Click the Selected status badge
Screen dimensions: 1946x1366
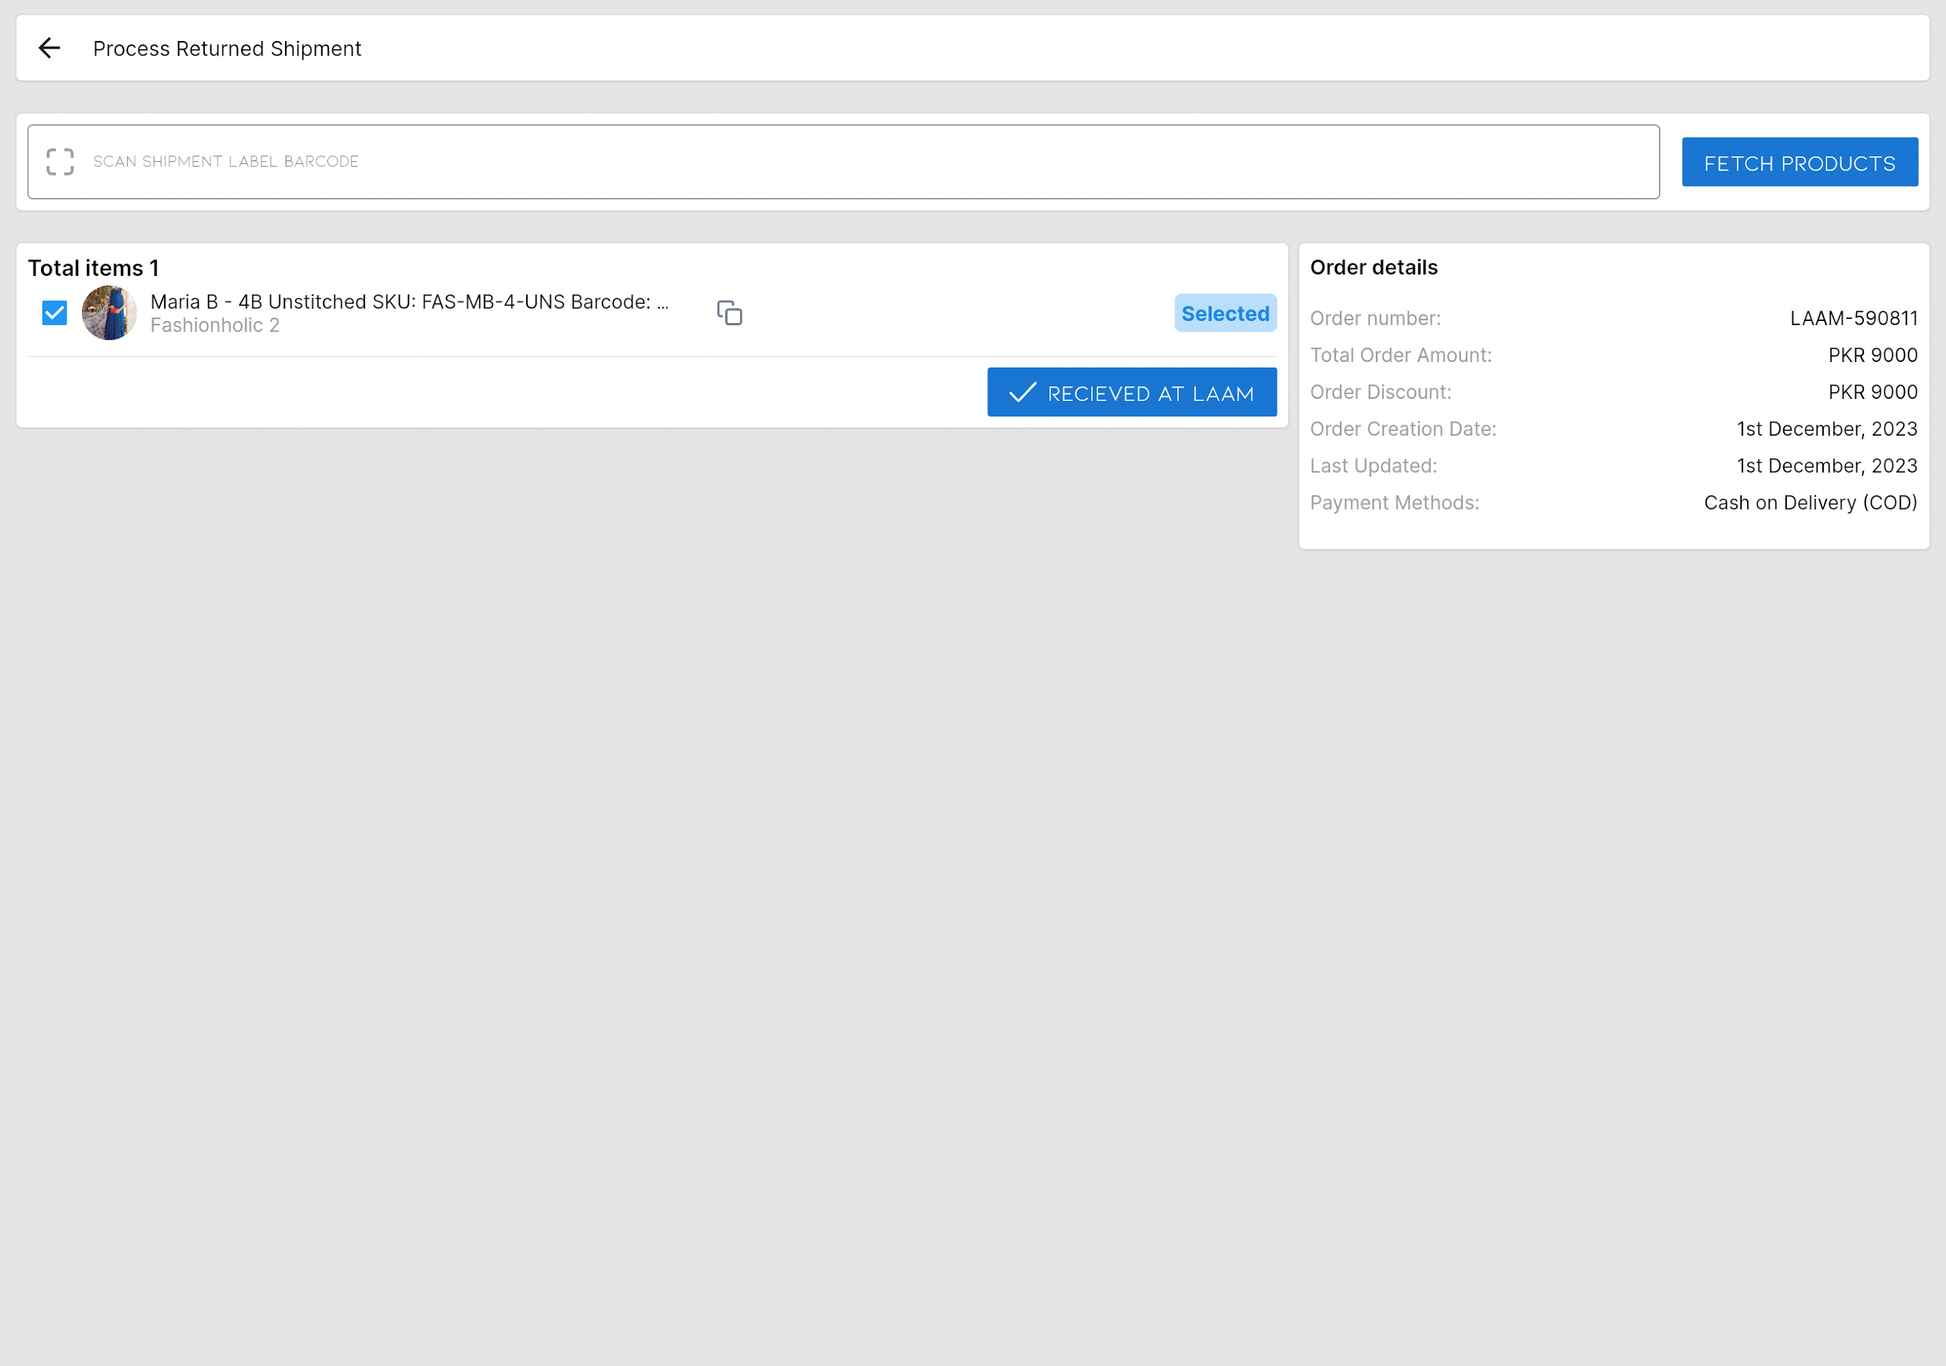pos(1224,313)
